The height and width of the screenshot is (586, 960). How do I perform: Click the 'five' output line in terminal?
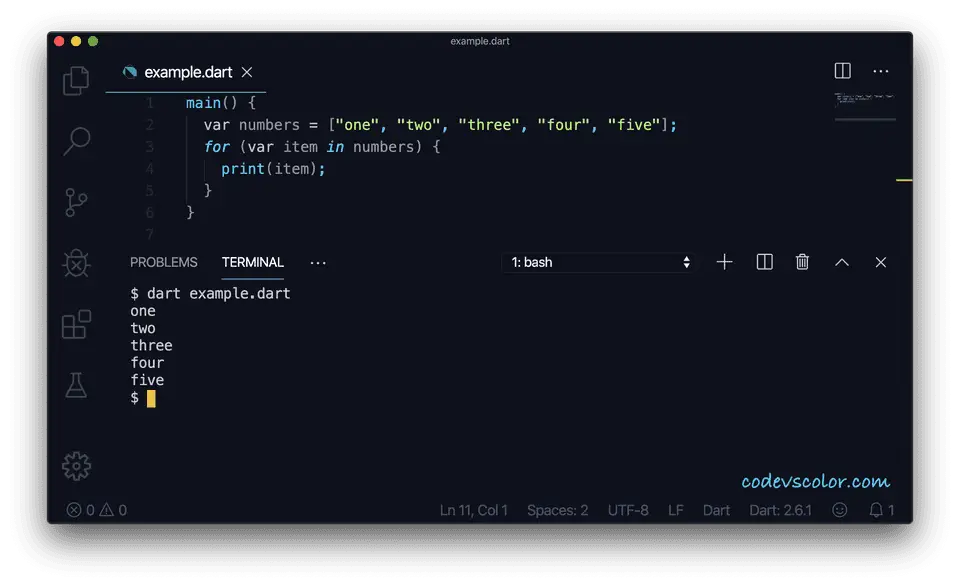coord(147,380)
